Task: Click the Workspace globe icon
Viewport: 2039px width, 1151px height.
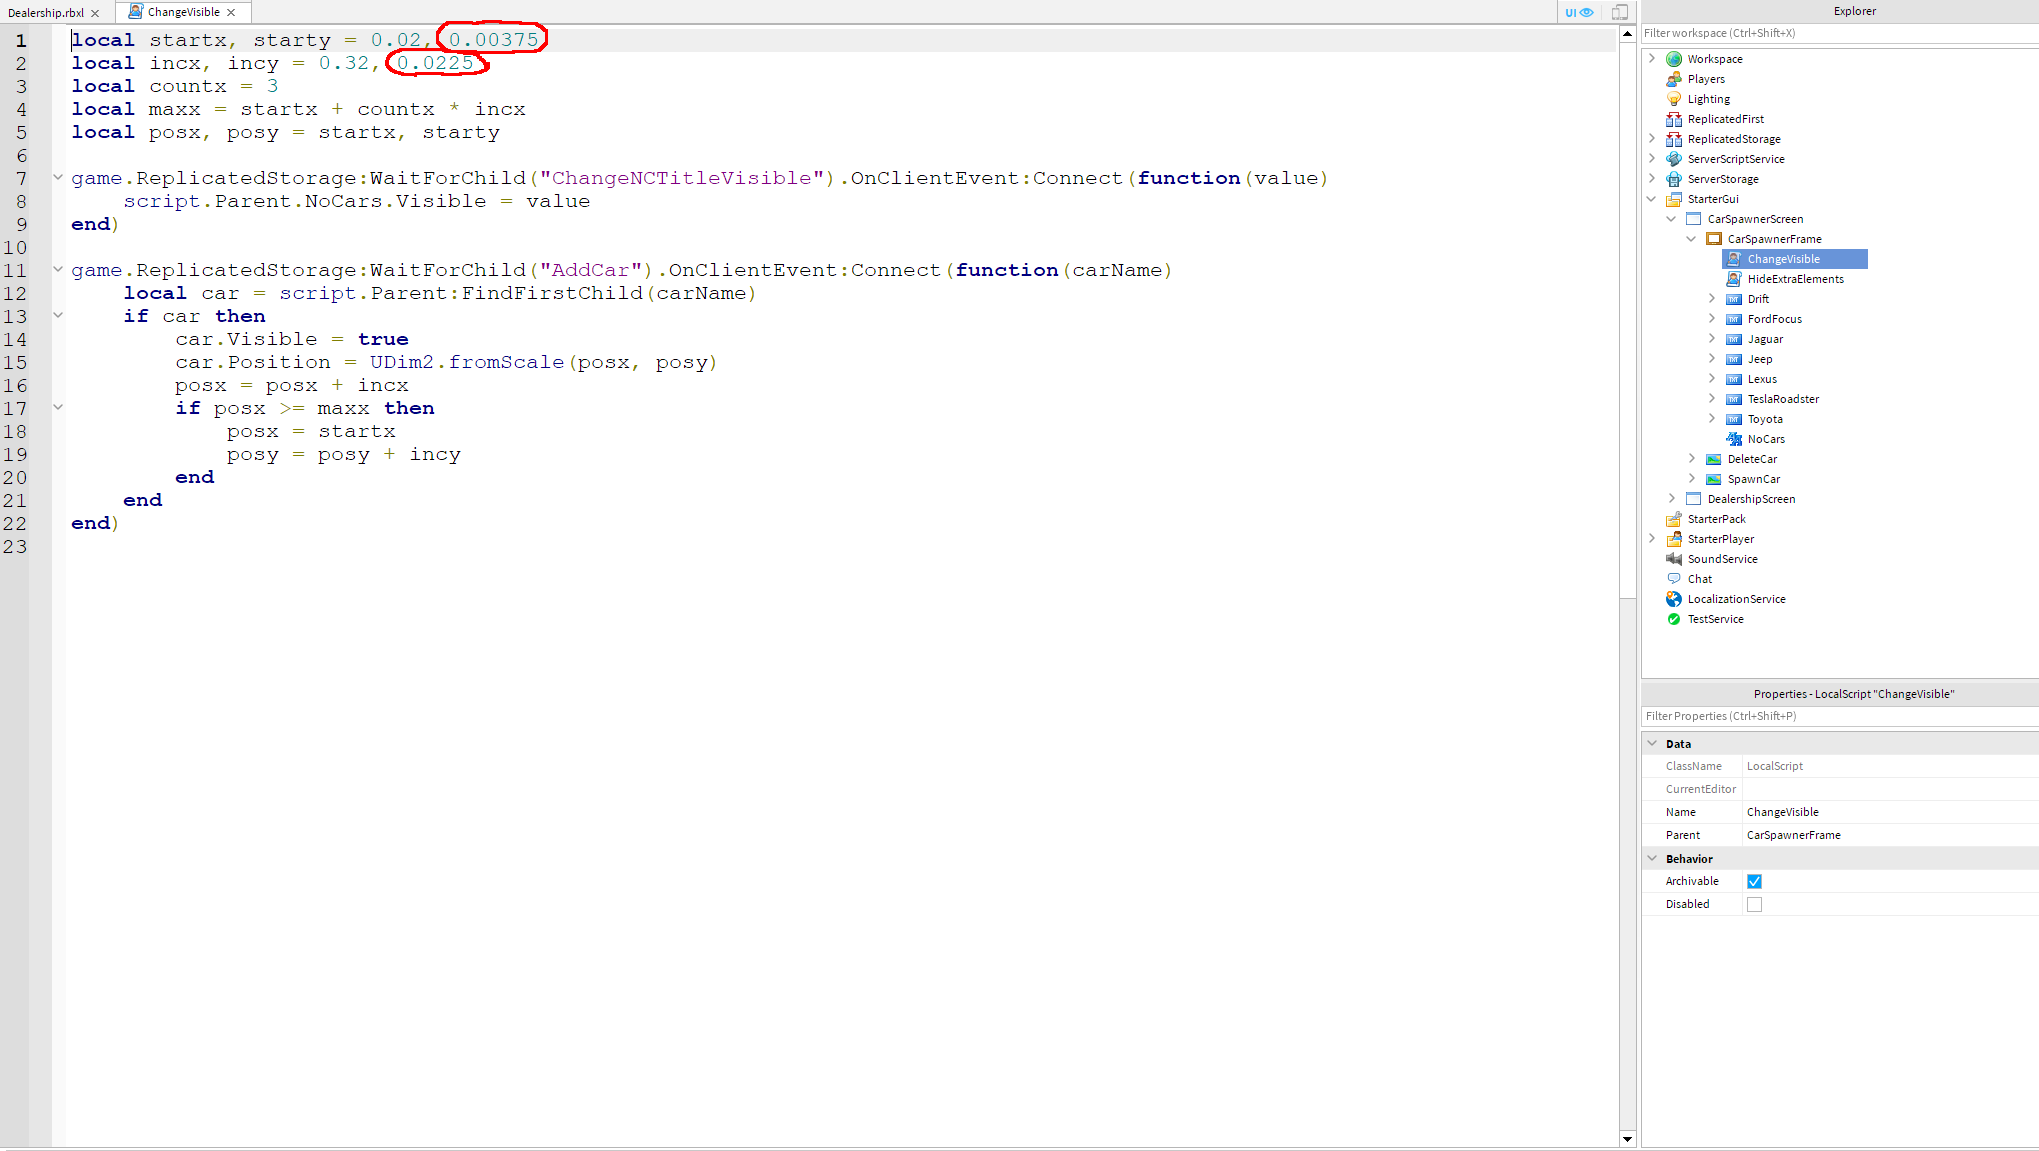Action: click(x=1674, y=59)
